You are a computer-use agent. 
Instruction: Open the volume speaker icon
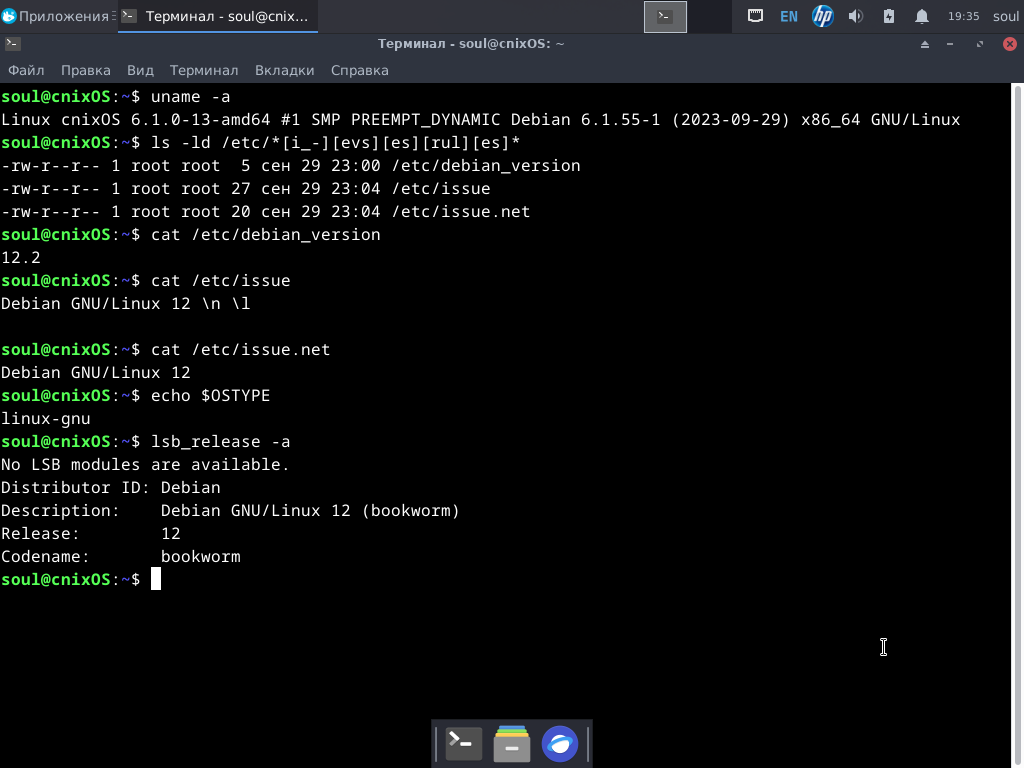pos(856,16)
